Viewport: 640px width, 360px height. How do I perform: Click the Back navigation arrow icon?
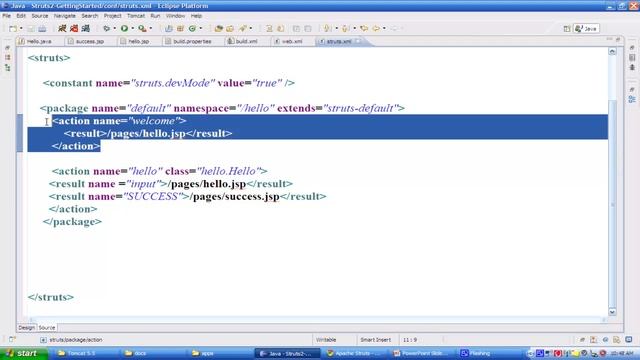[376, 29]
